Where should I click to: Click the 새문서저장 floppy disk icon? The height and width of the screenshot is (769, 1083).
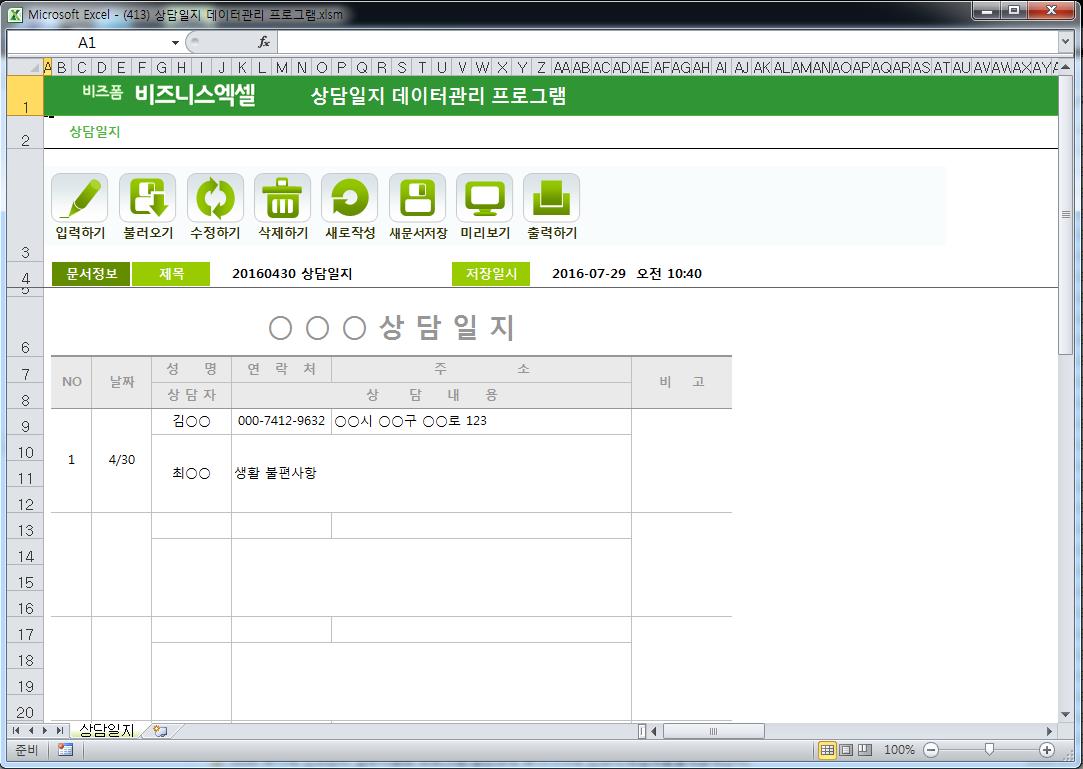tap(417, 198)
